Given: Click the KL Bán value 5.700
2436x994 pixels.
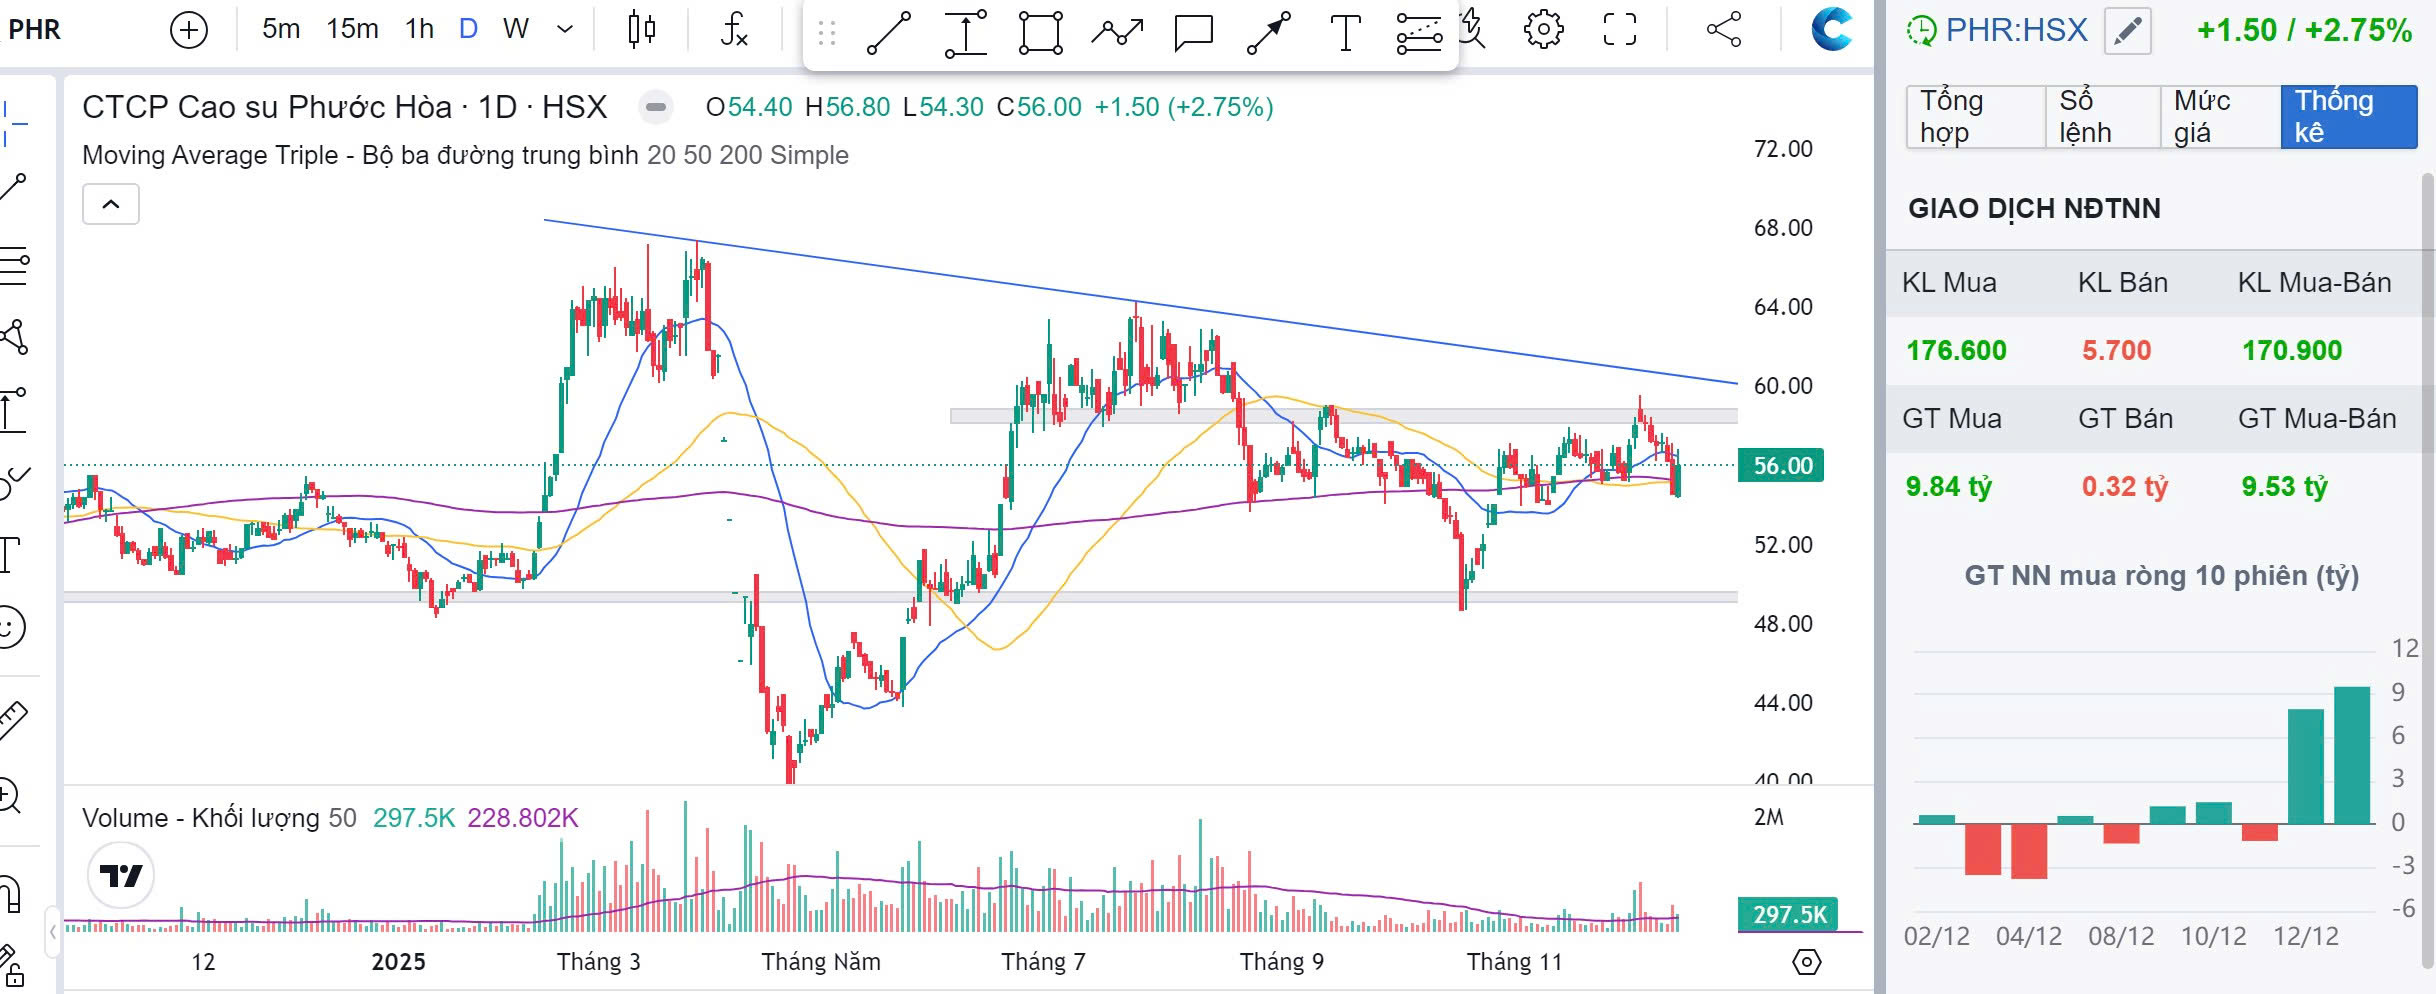Looking at the screenshot, I should coord(2116,351).
